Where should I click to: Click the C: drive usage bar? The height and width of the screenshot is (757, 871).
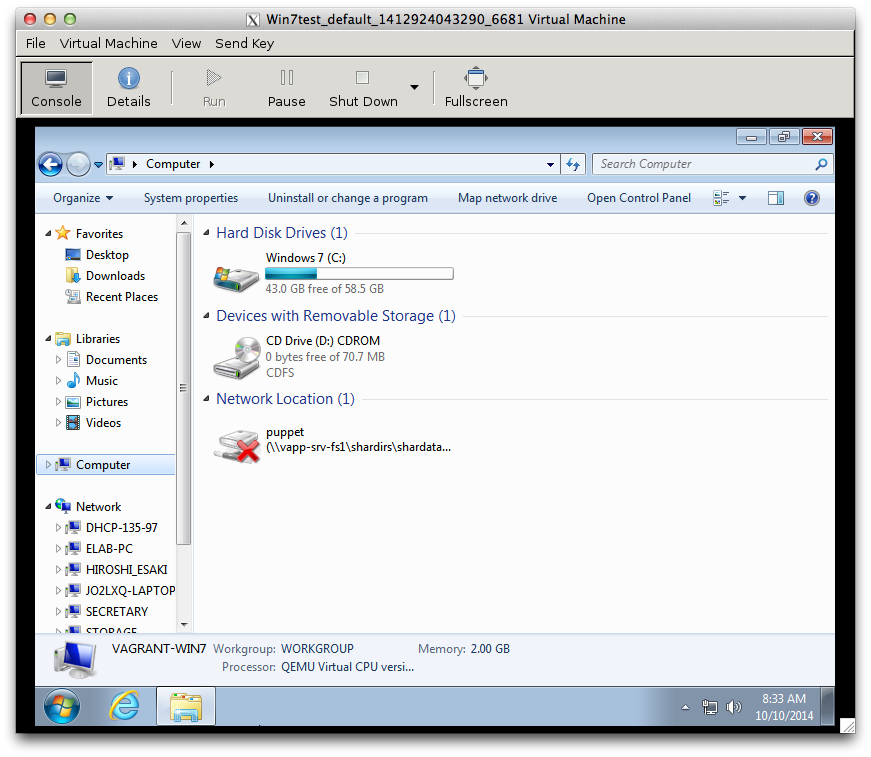(359, 274)
